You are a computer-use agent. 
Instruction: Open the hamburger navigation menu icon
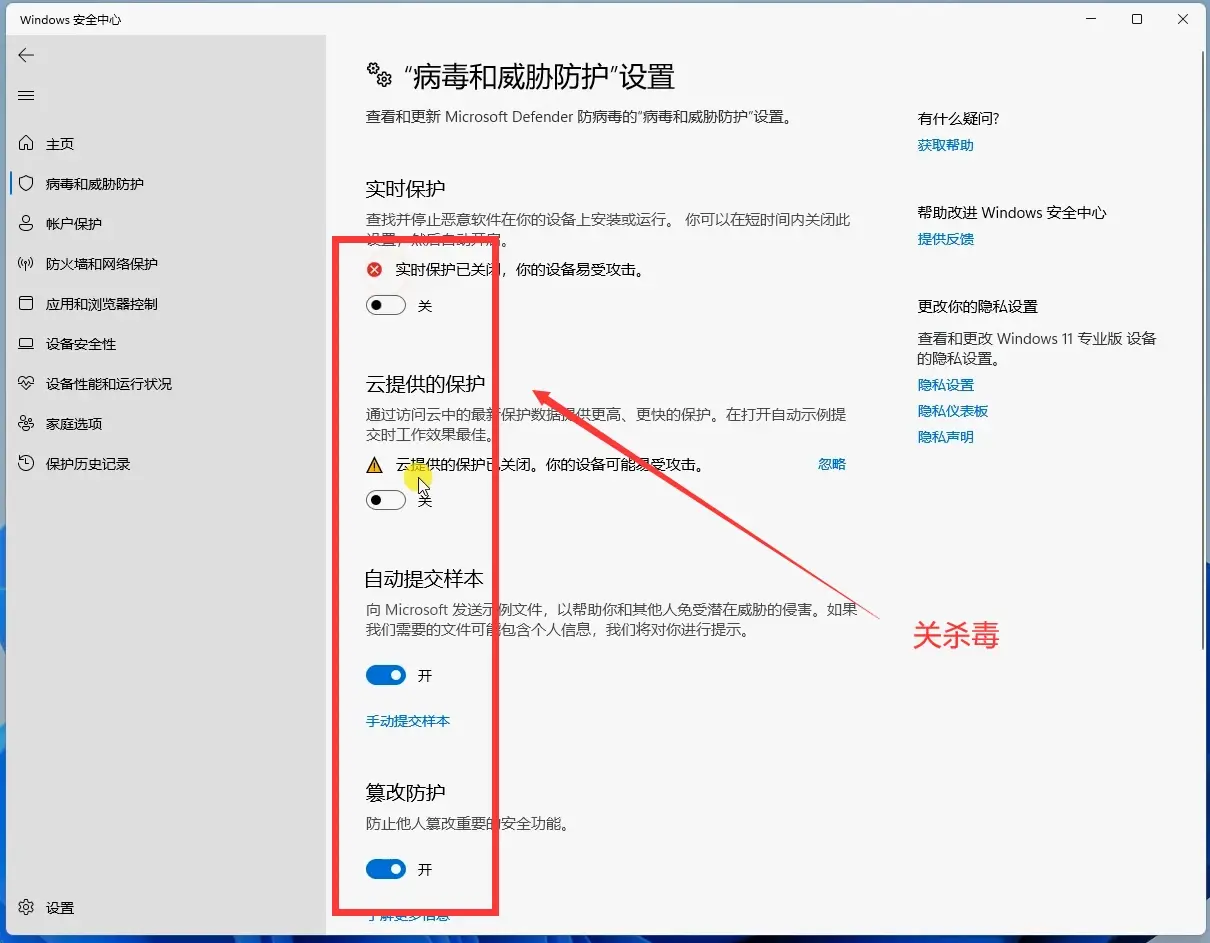26,96
